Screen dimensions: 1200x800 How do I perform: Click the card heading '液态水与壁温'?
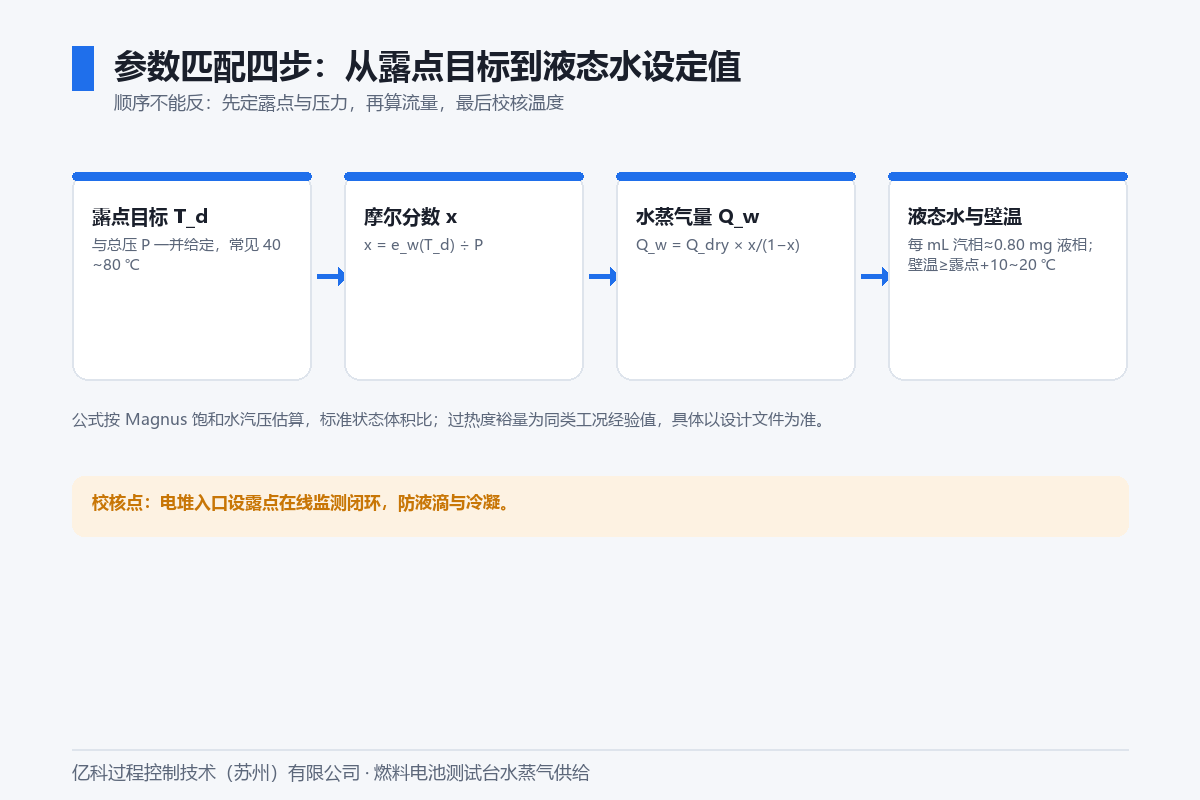pos(964,217)
